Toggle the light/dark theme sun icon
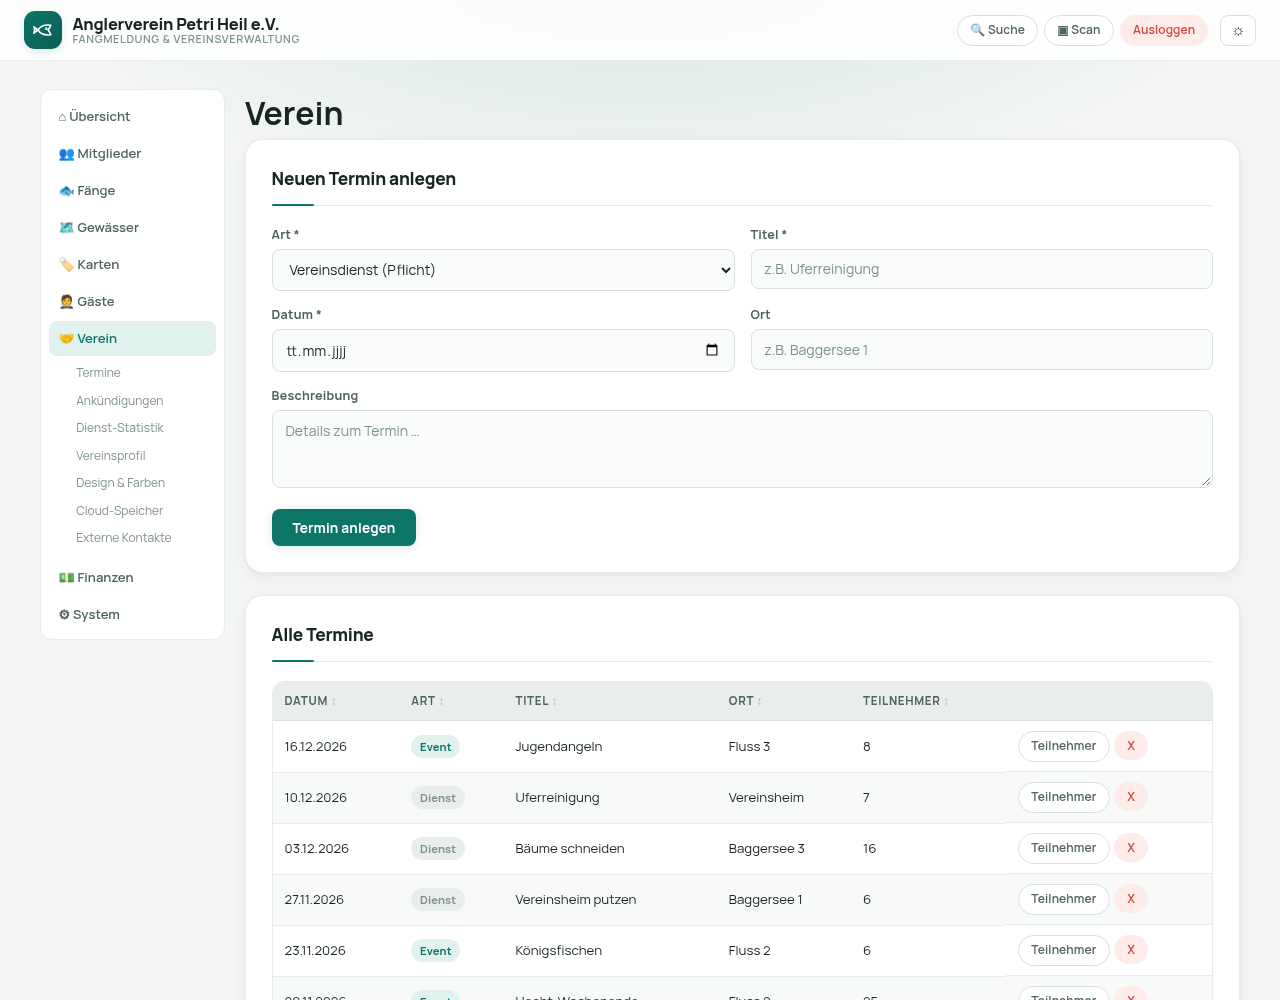Image resolution: width=1280 pixels, height=1000 pixels. click(x=1238, y=30)
